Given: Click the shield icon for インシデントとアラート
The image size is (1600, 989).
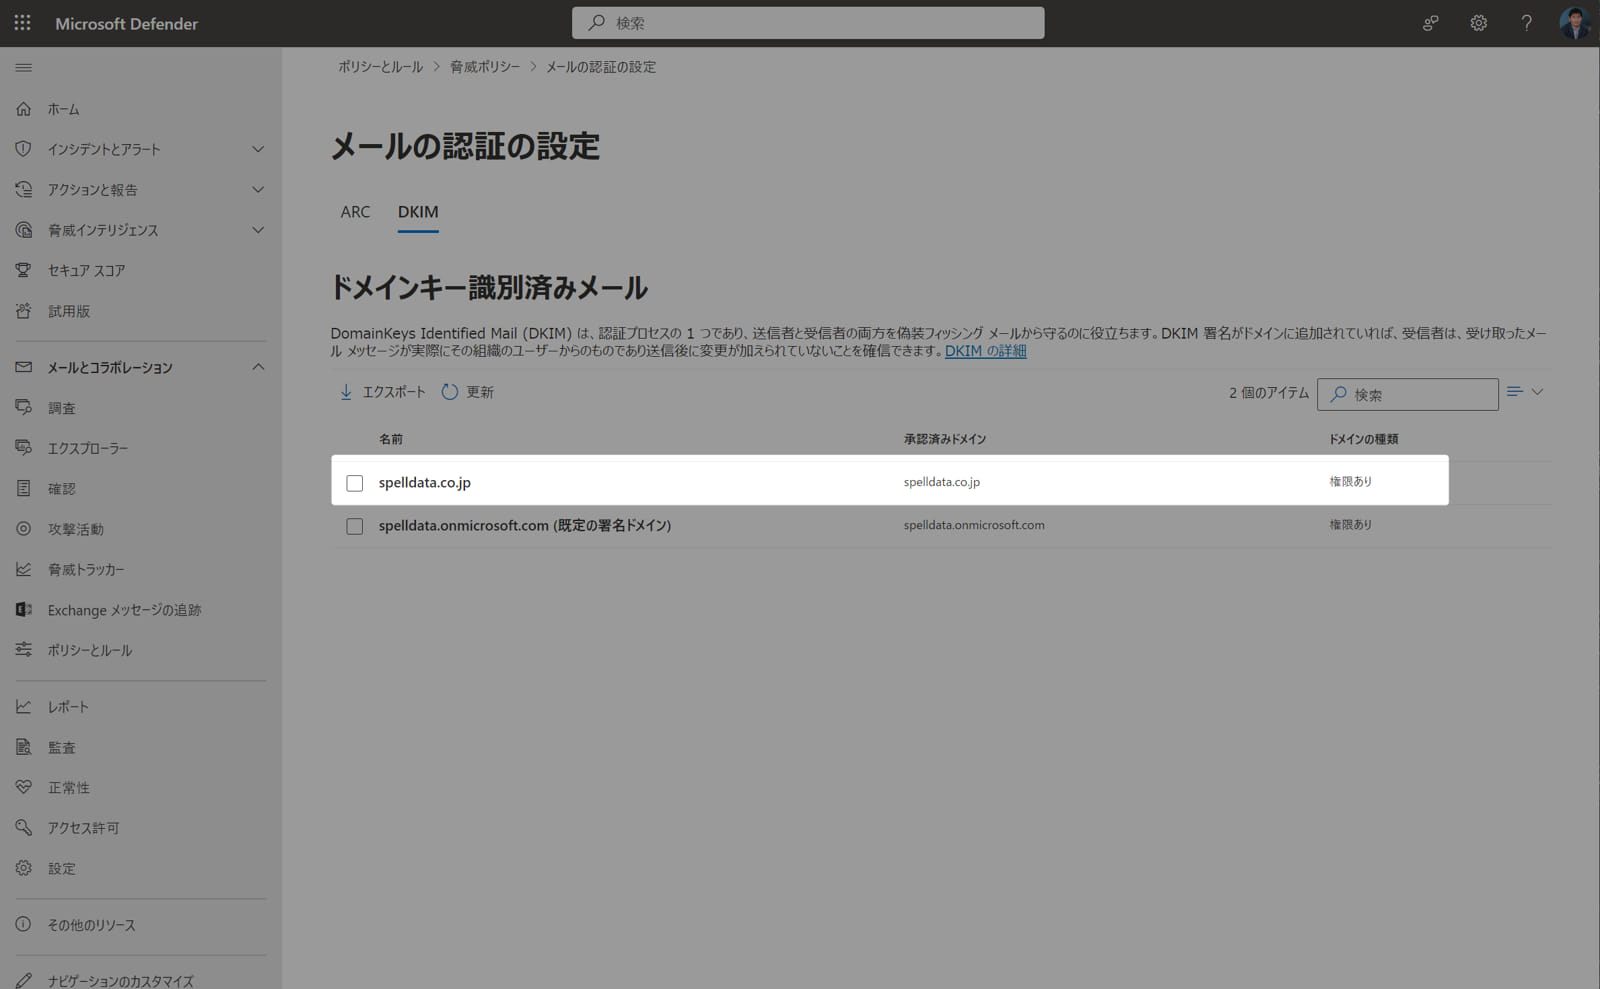Looking at the screenshot, I should [23, 149].
